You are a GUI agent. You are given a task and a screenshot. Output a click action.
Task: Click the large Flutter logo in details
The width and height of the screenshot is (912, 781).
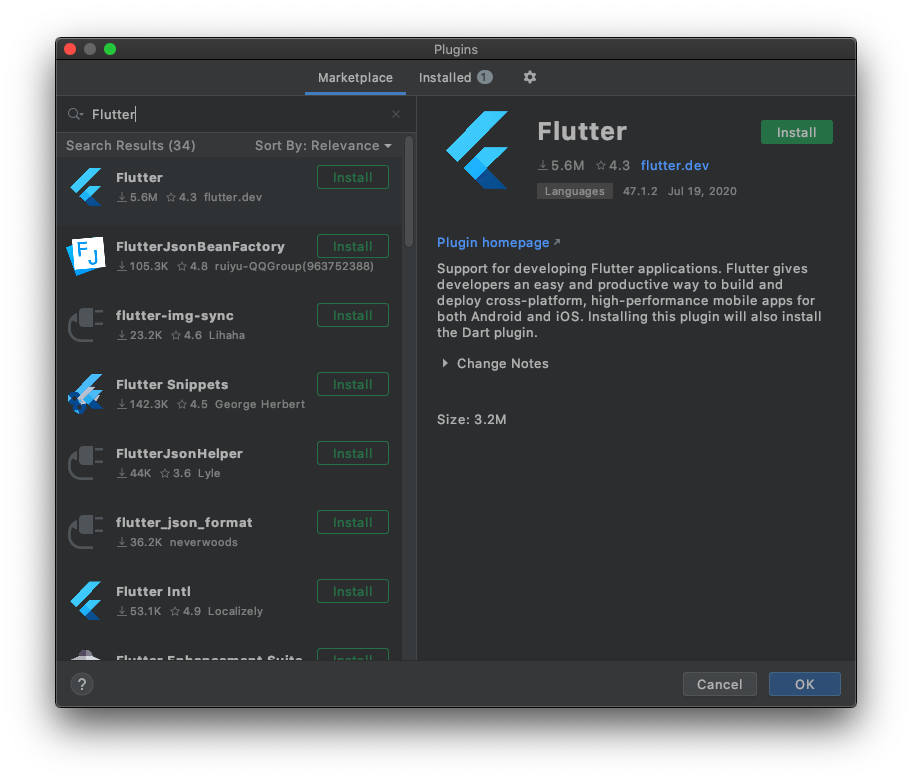click(478, 150)
